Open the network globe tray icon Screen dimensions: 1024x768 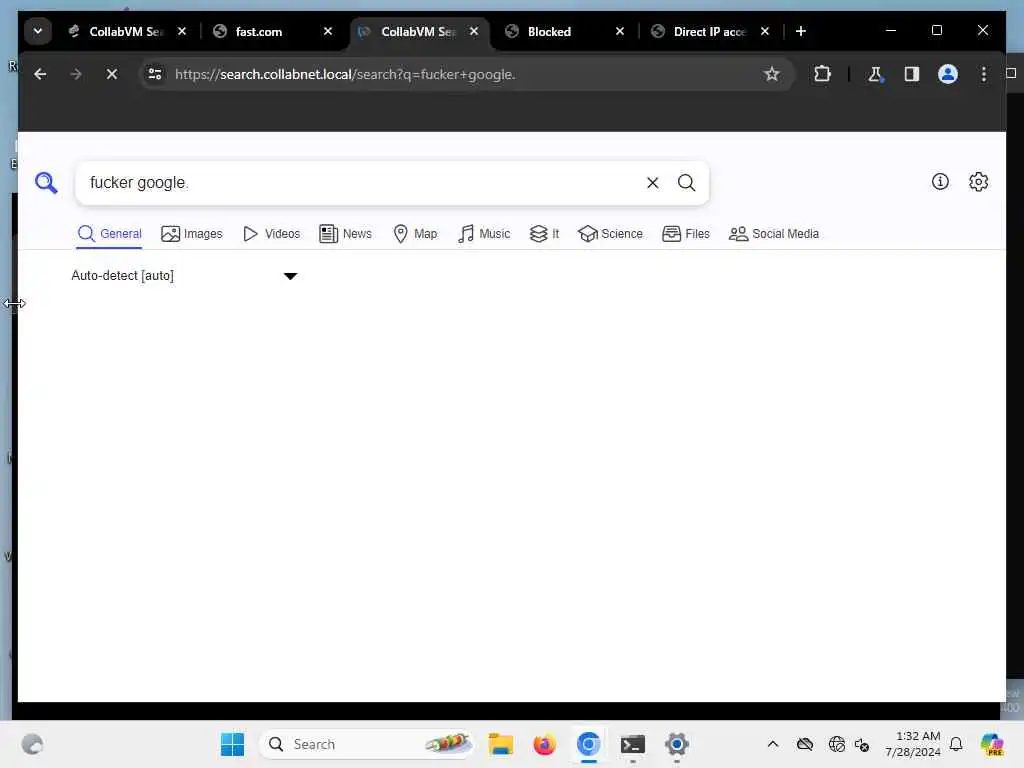[836, 744]
